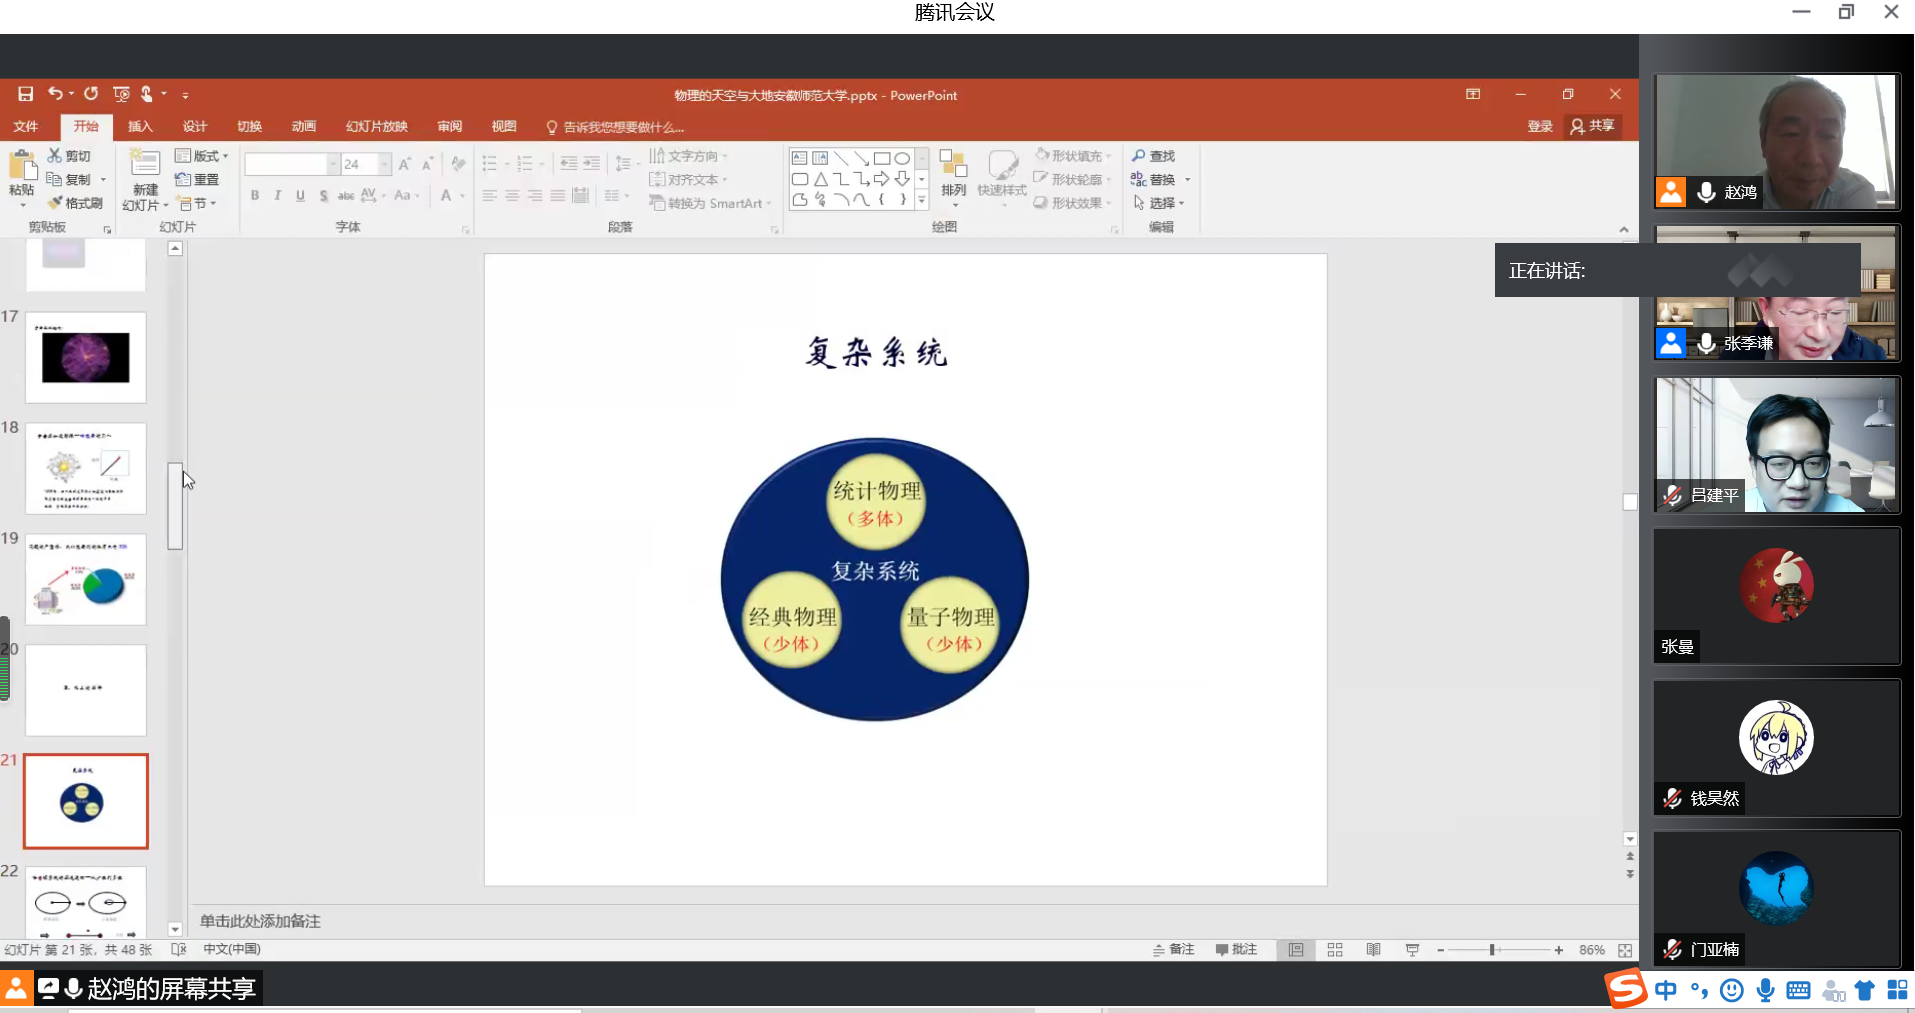Viewport: 1915px width, 1013px height.
Task: Click the Share (共享) button
Action: [1593, 126]
